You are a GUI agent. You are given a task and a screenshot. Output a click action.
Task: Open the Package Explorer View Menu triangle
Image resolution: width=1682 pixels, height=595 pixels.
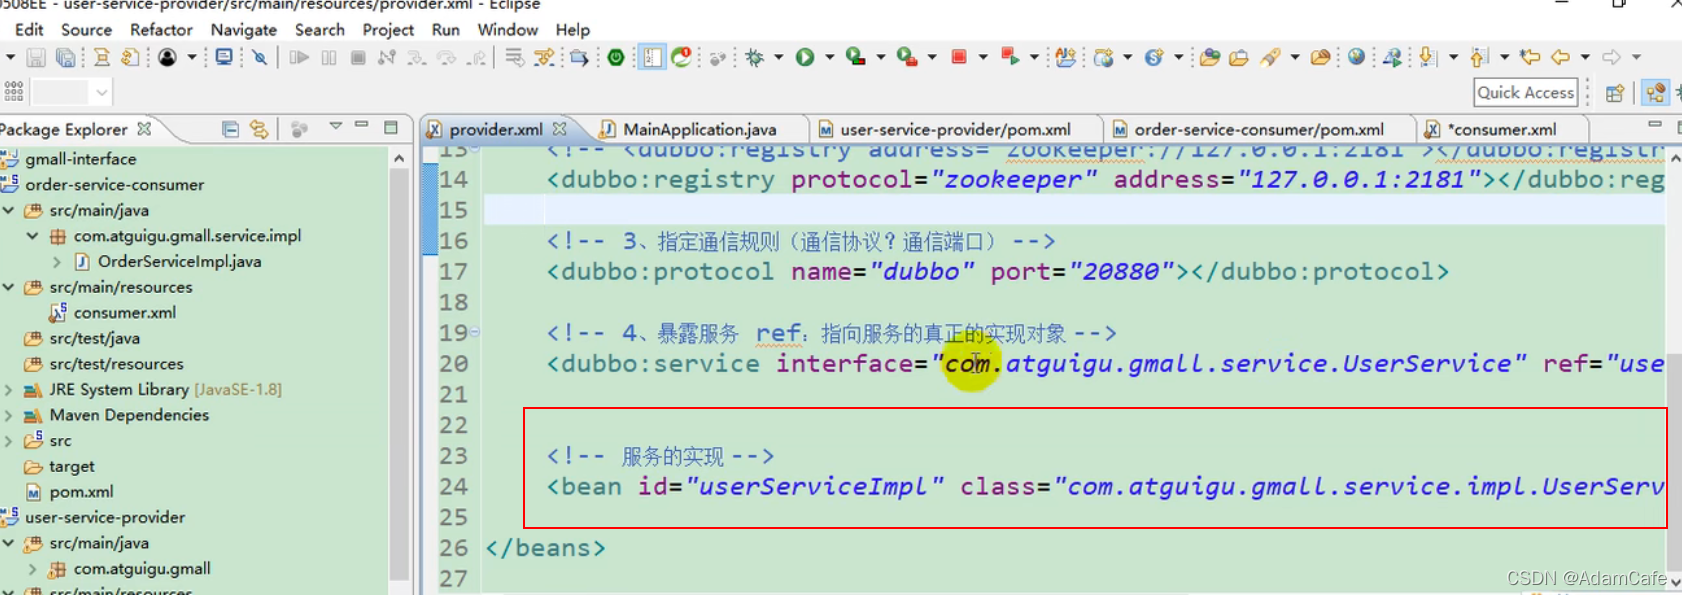[x=336, y=126]
